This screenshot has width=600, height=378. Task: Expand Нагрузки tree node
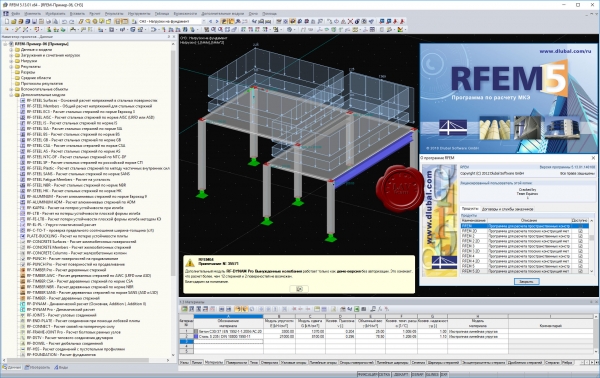pos(11,61)
